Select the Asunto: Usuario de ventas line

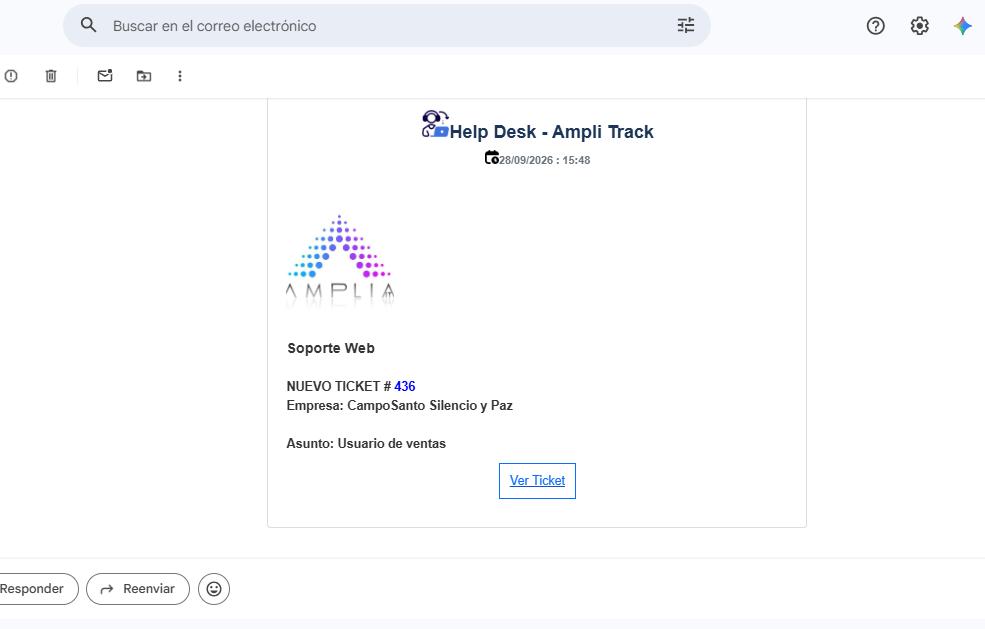pos(366,444)
